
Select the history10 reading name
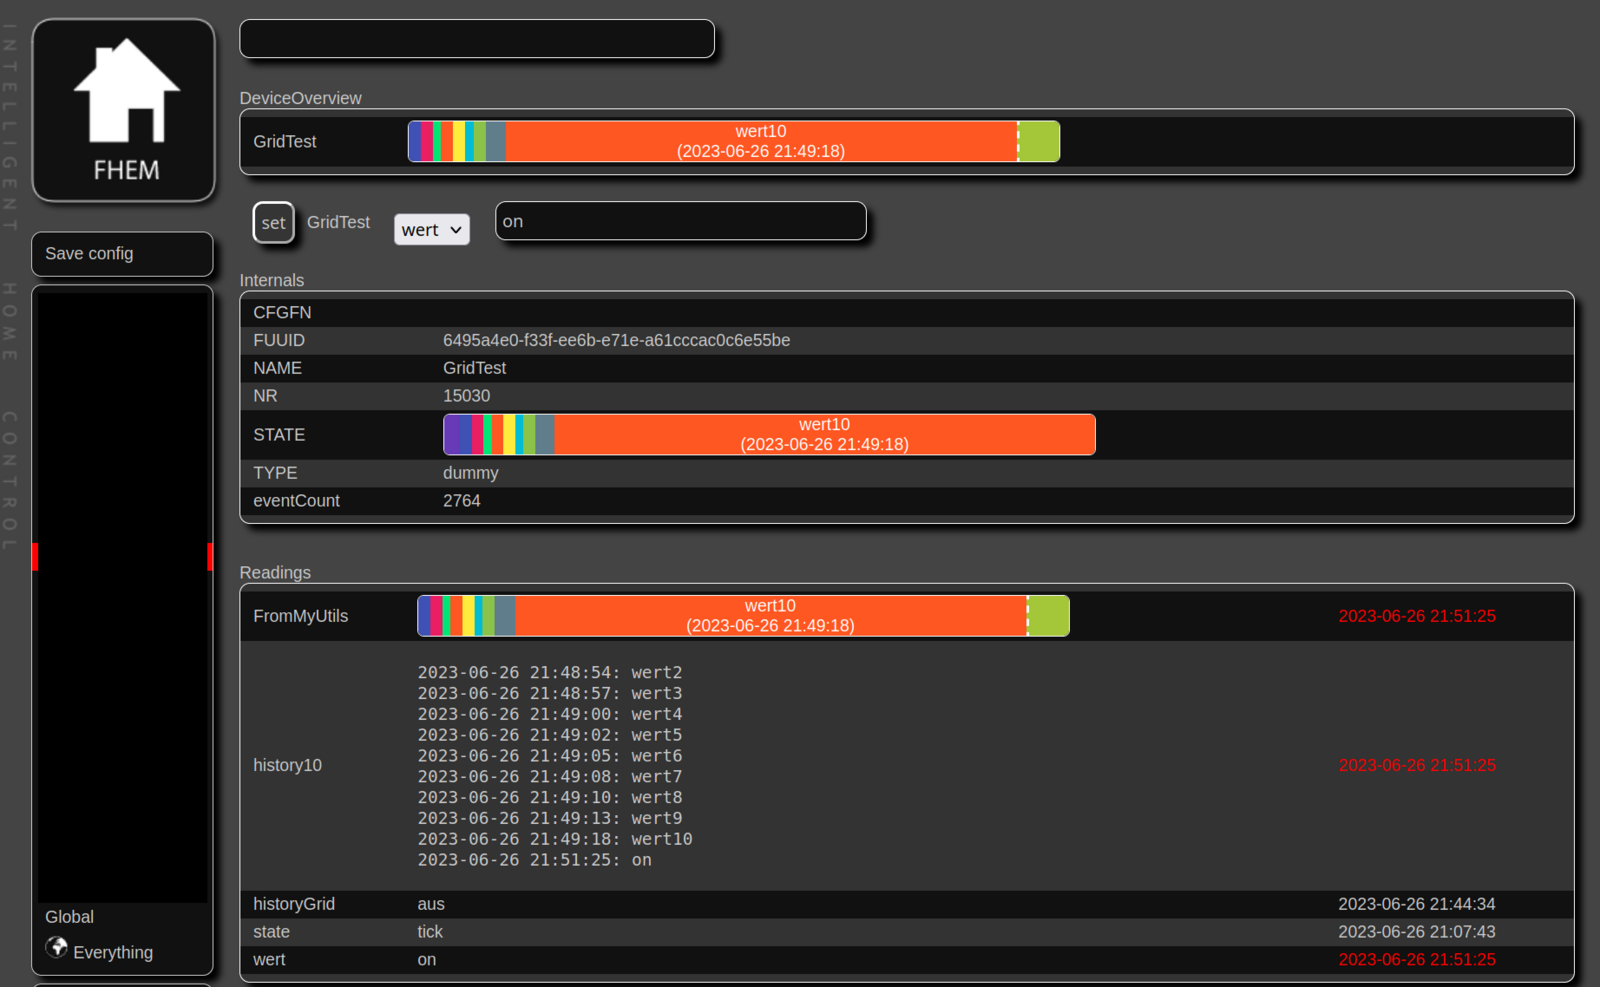[287, 765]
